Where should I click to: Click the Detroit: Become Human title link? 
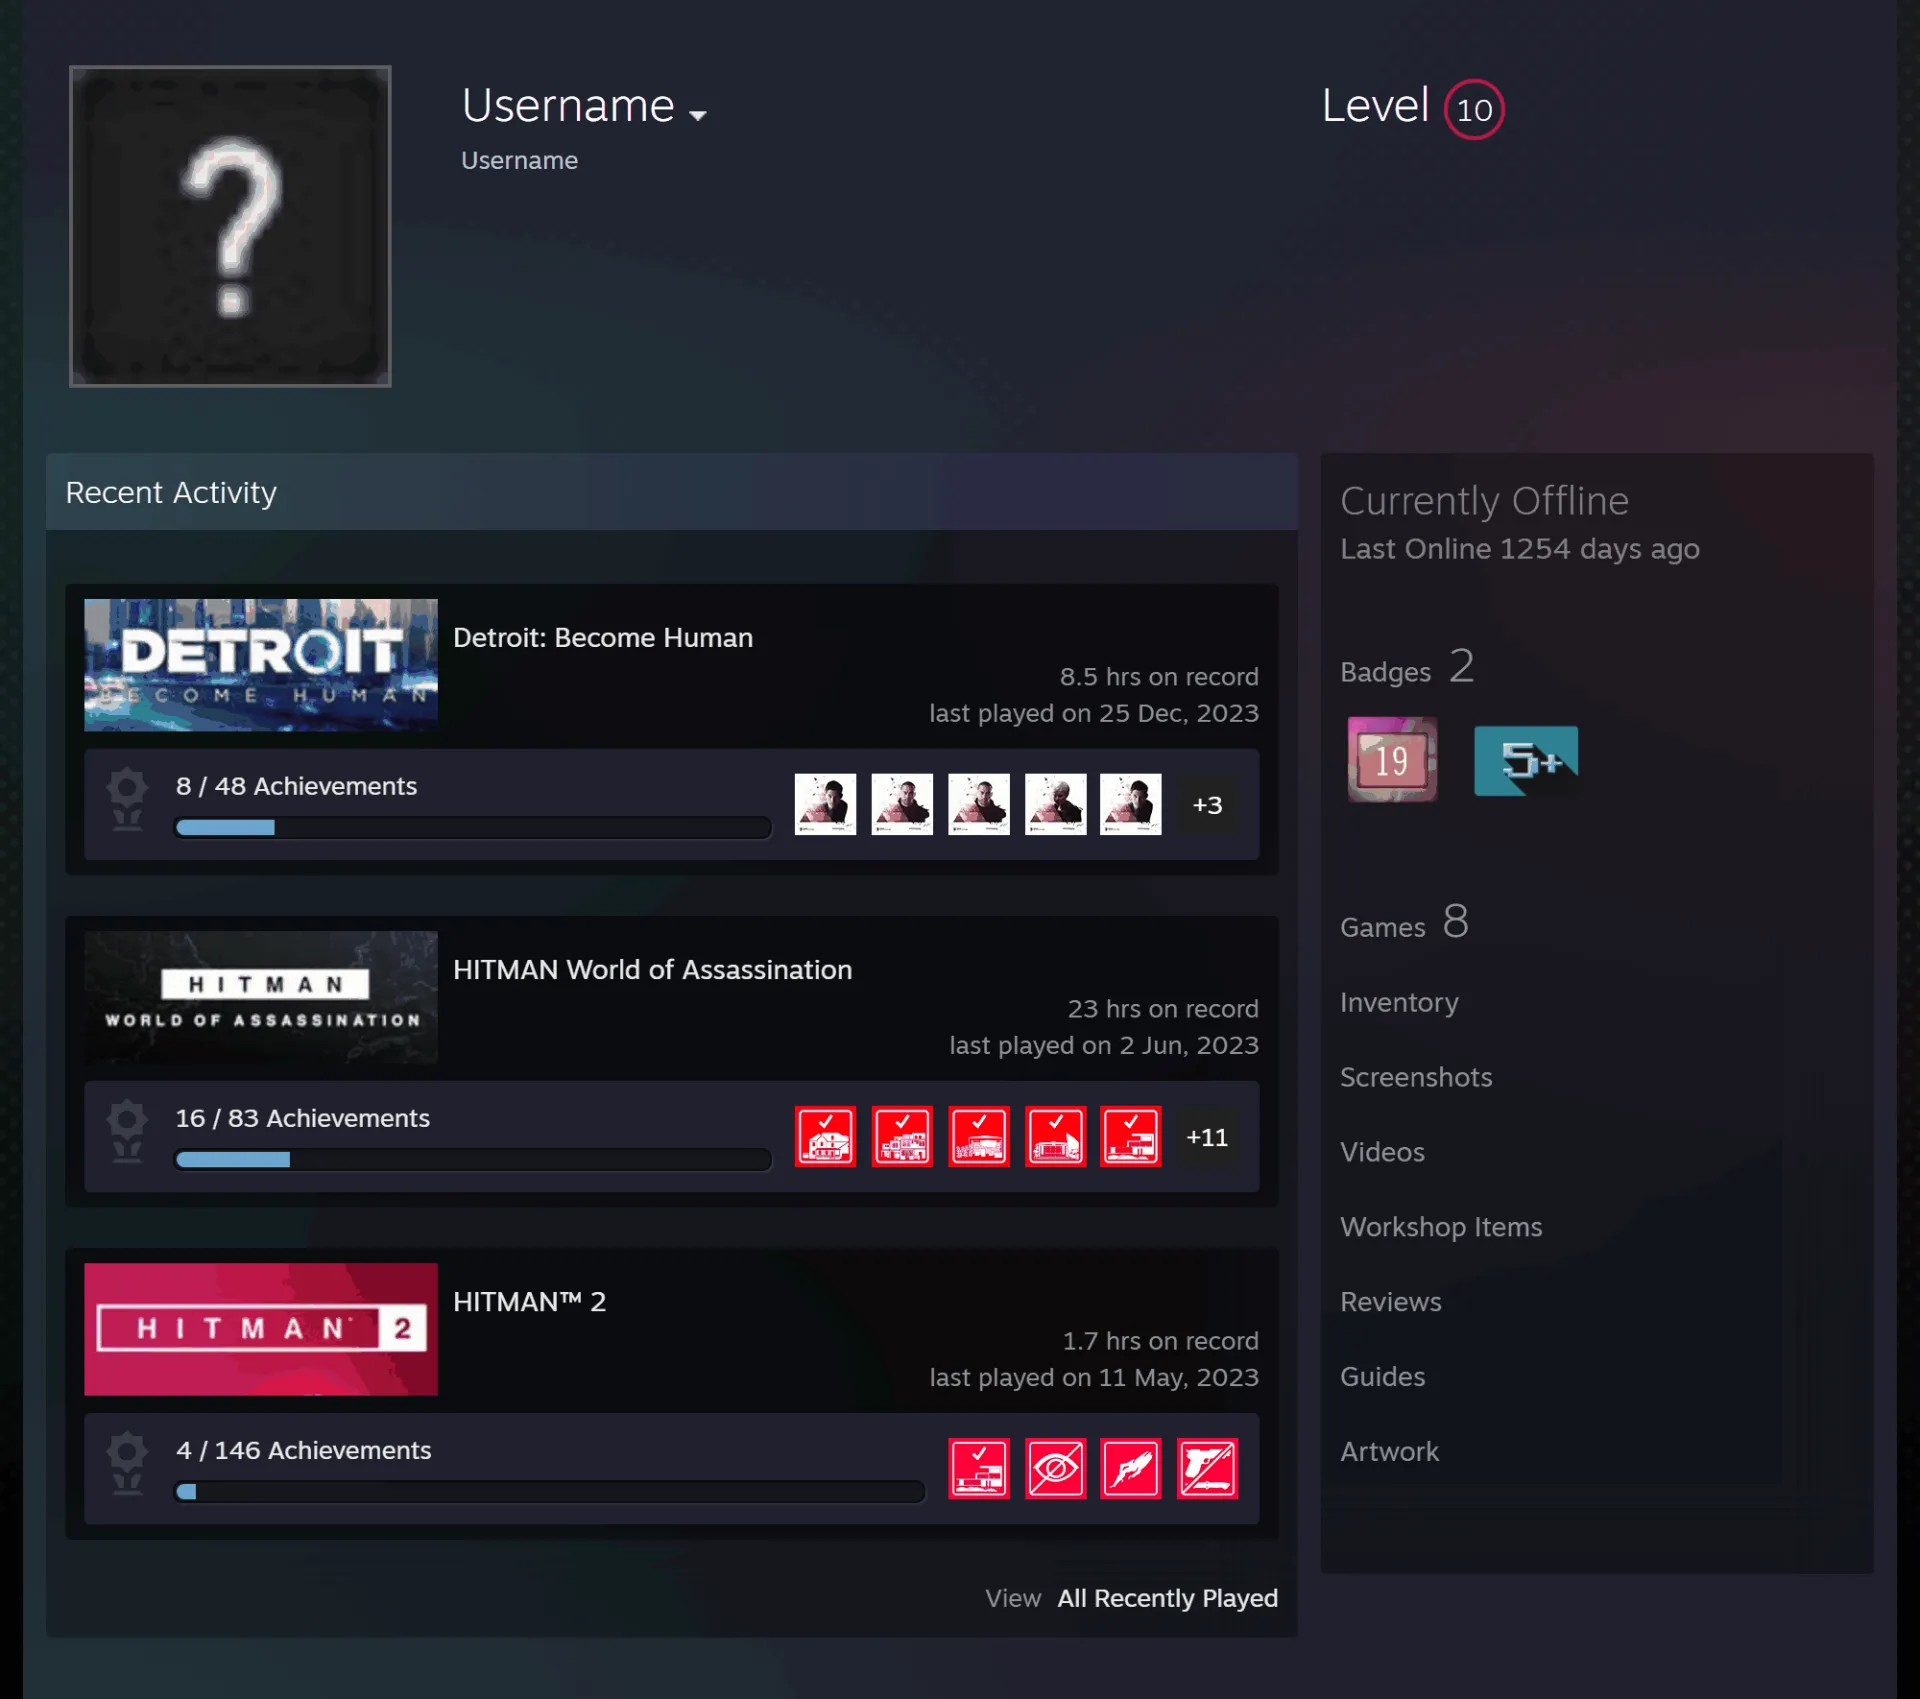(x=603, y=638)
